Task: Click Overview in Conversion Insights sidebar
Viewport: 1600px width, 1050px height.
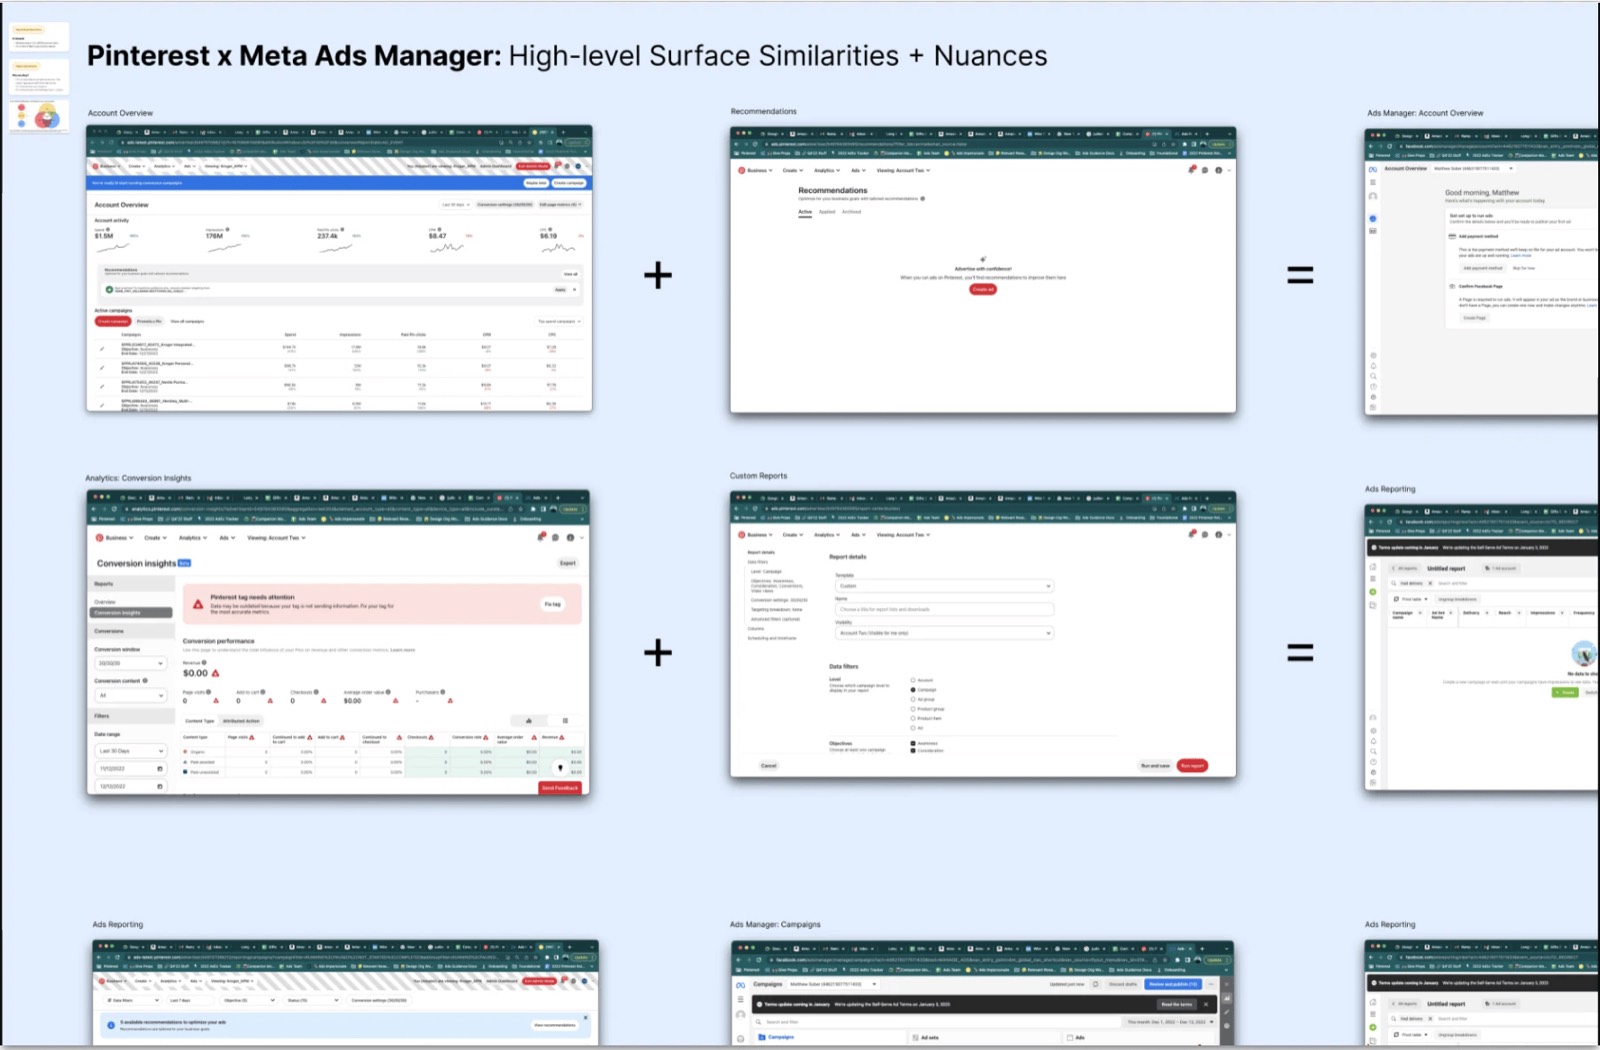Action: 105,602
